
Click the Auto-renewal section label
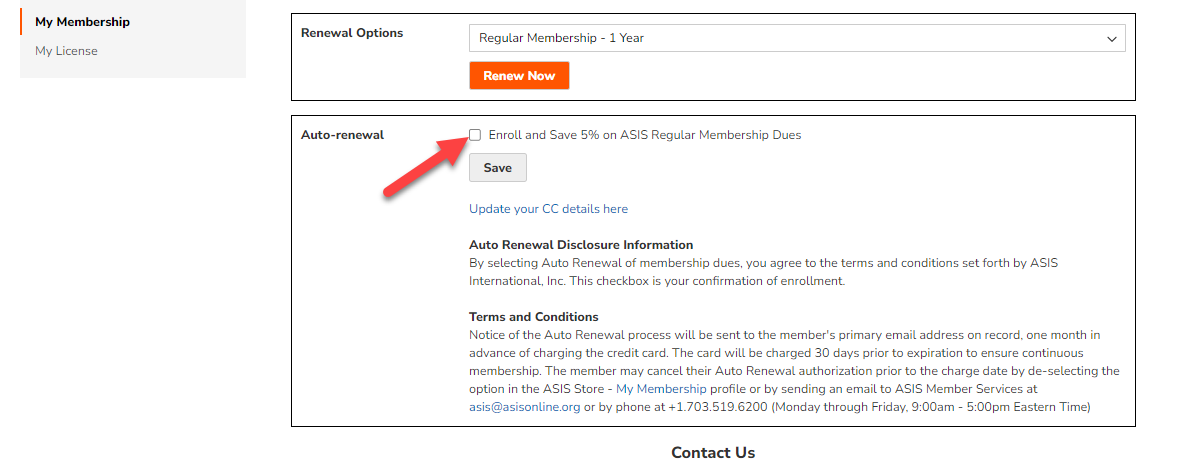(x=342, y=136)
